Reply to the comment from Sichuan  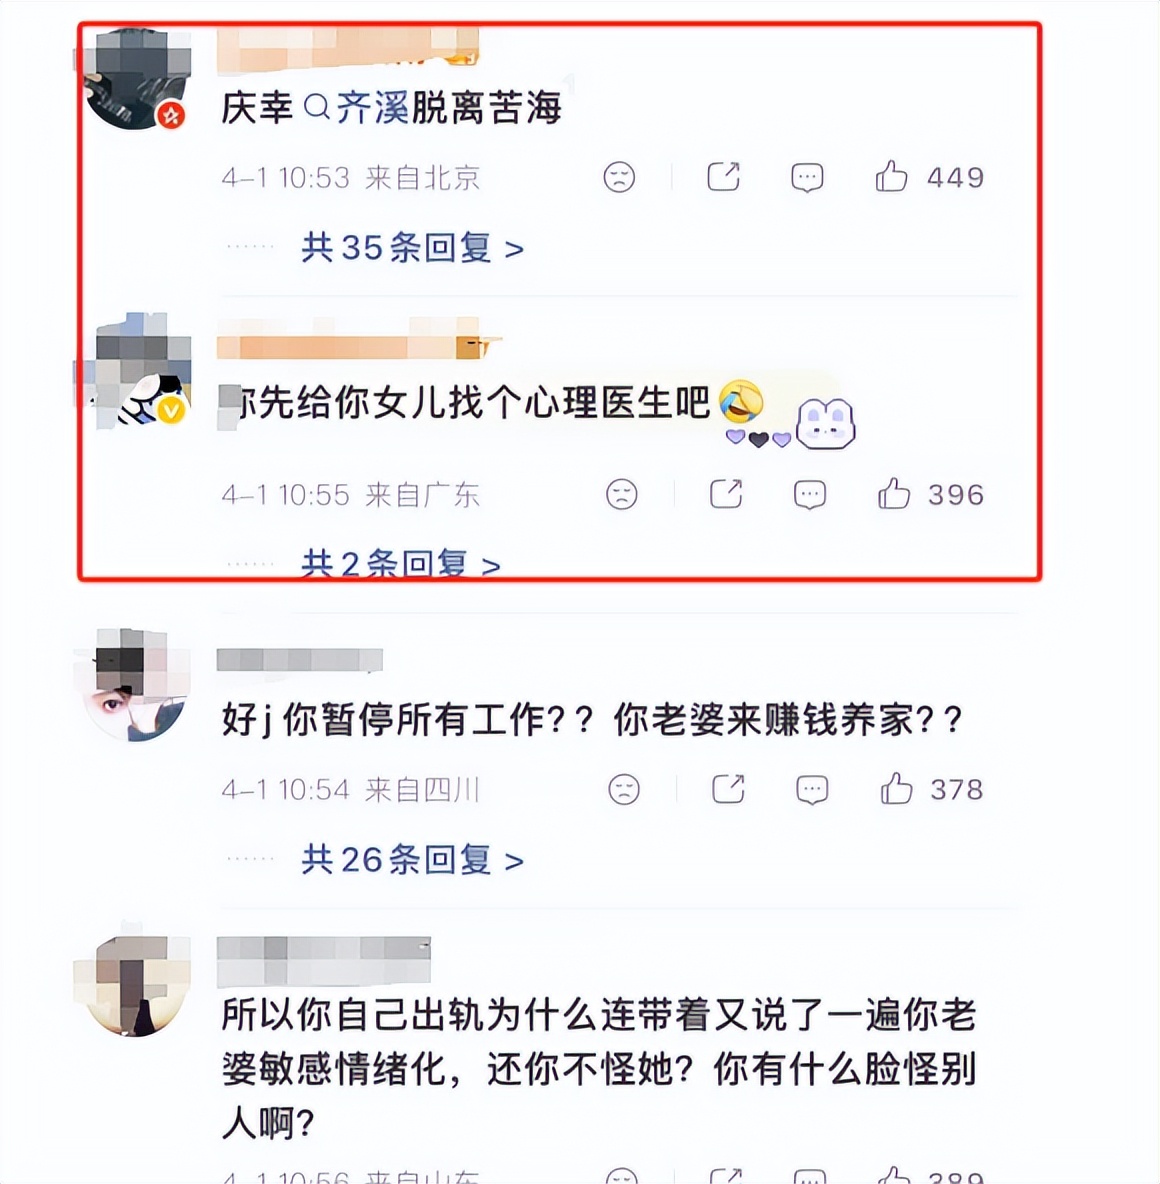[812, 789]
